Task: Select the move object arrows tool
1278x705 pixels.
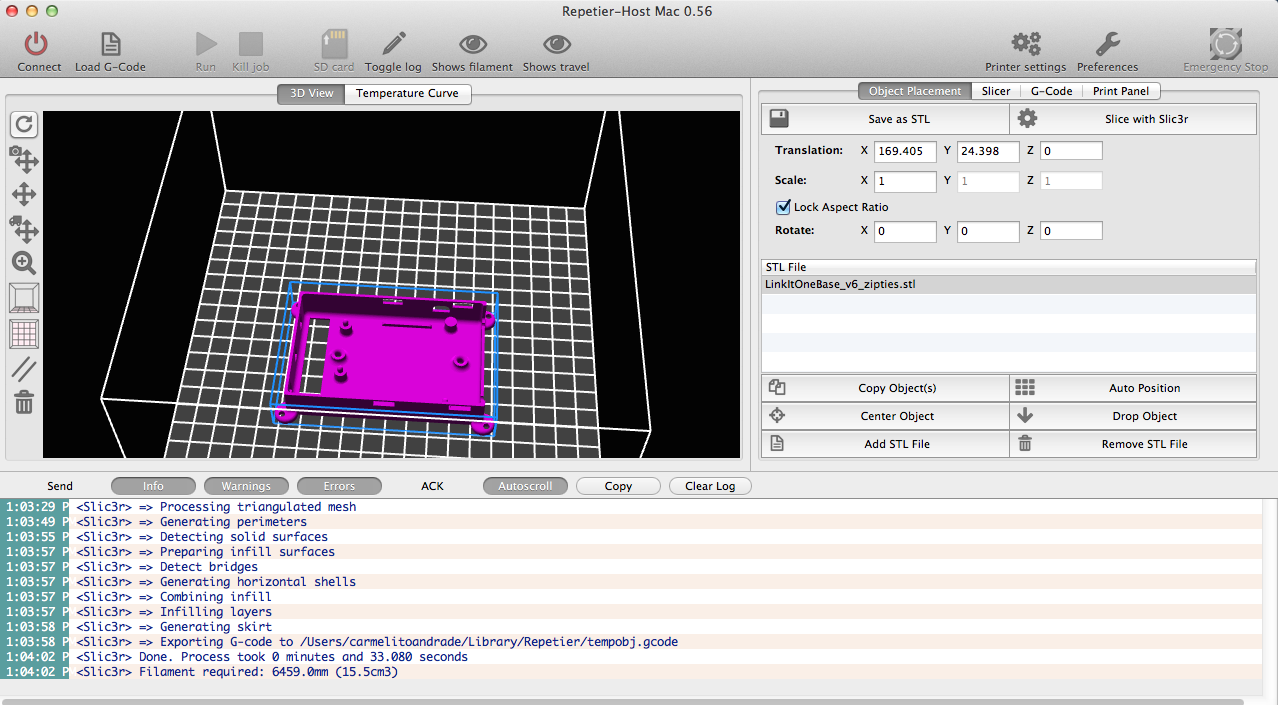Action: [24, 229]
